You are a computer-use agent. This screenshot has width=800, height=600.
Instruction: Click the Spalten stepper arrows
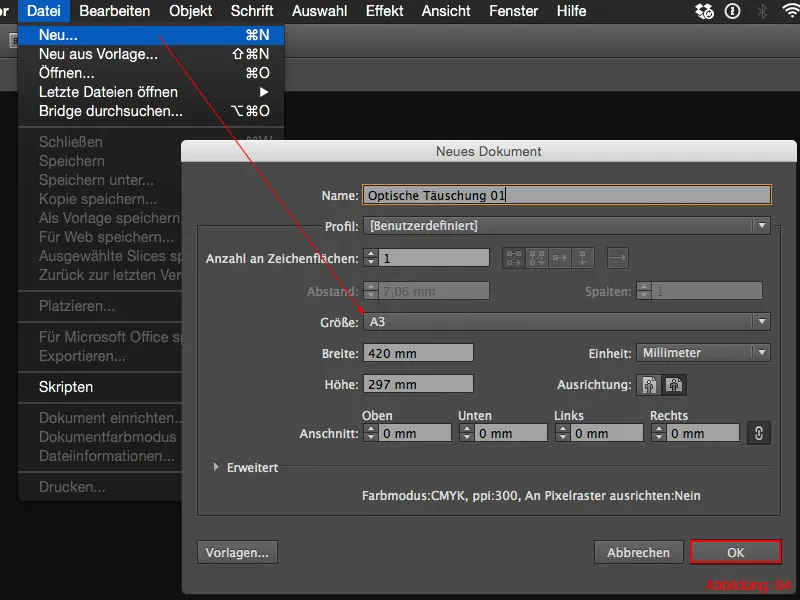(x=644, y=291)
